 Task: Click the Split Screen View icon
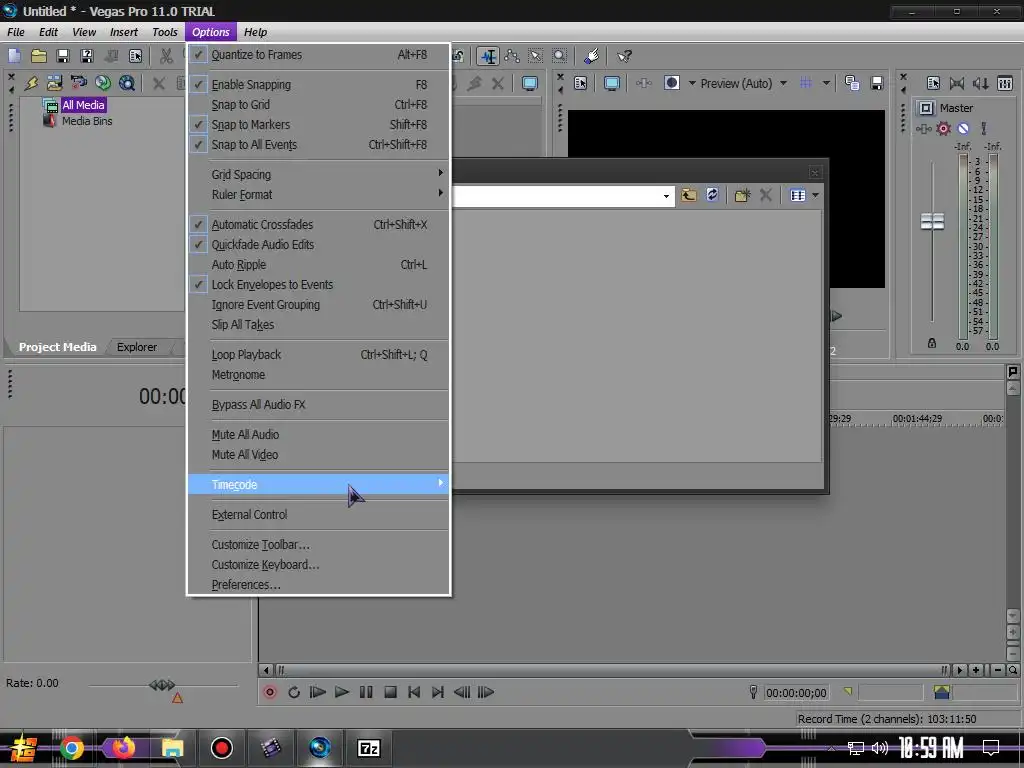672,83
